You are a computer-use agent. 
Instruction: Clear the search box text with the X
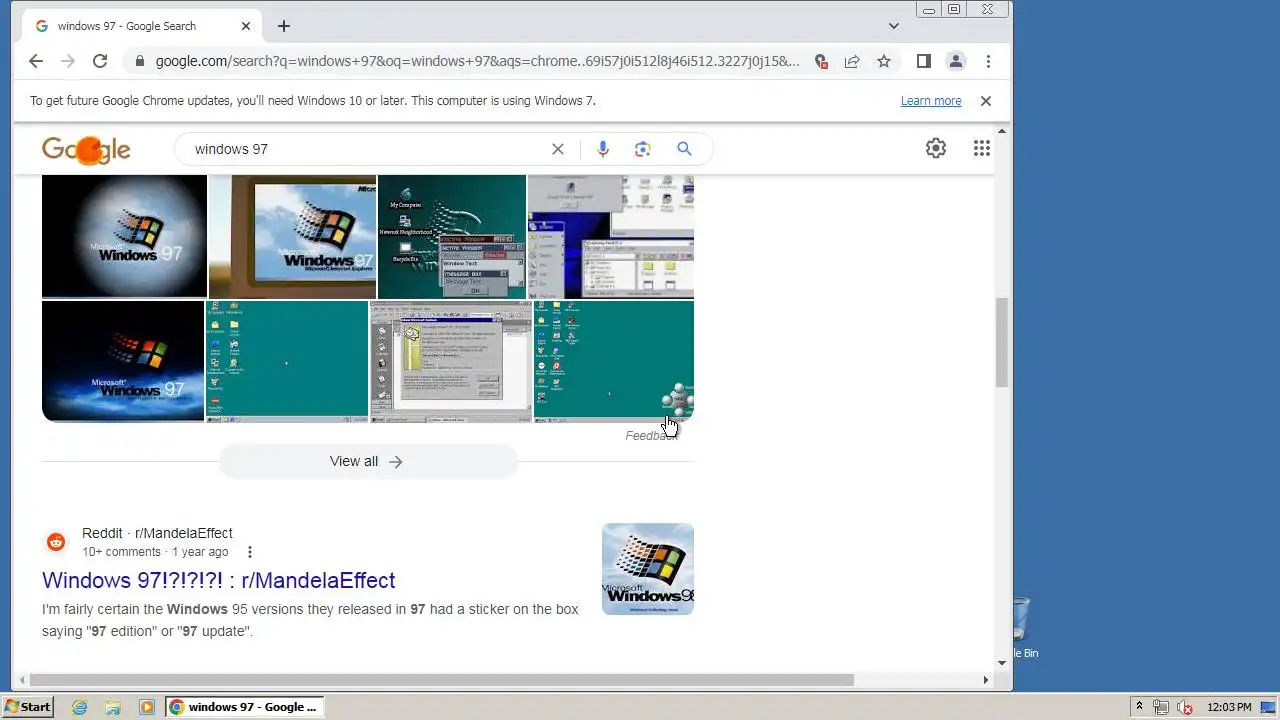558,149
